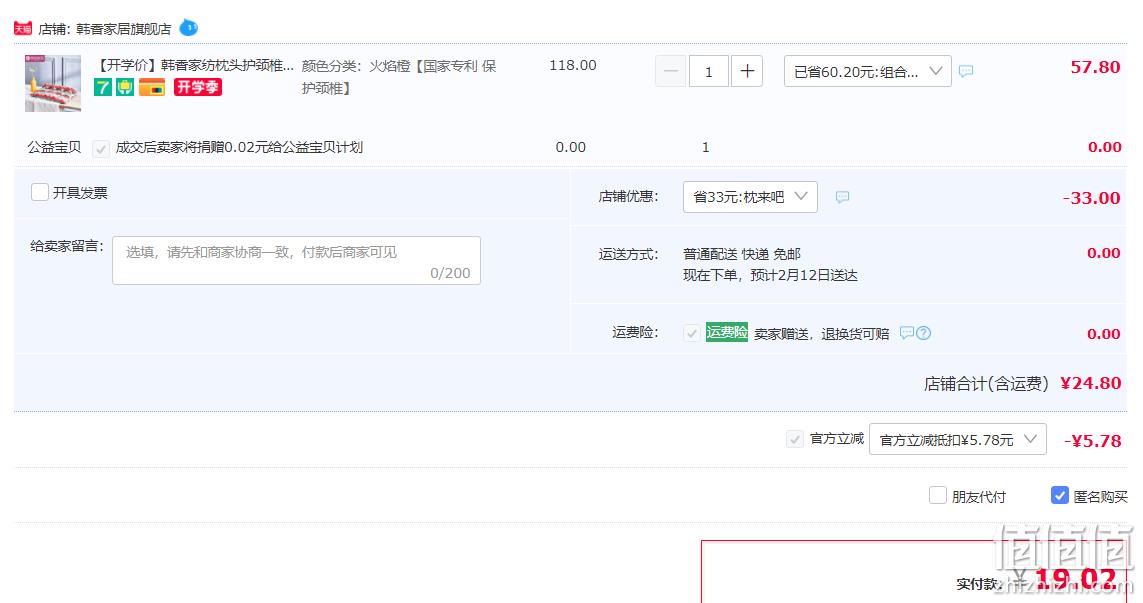The image size is (1143, 603).
Task: Click the store total ¥24.80
Action: coord(1091,383)
